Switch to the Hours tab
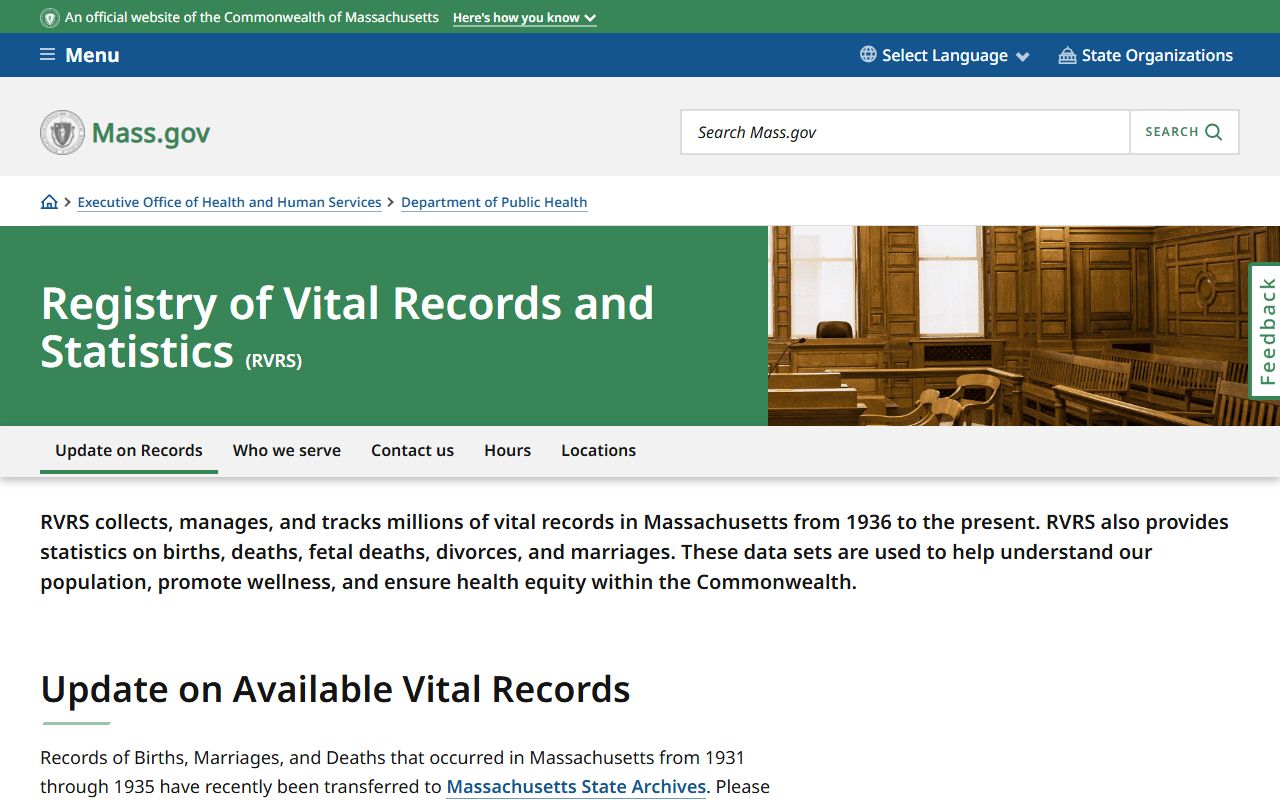 507,450
